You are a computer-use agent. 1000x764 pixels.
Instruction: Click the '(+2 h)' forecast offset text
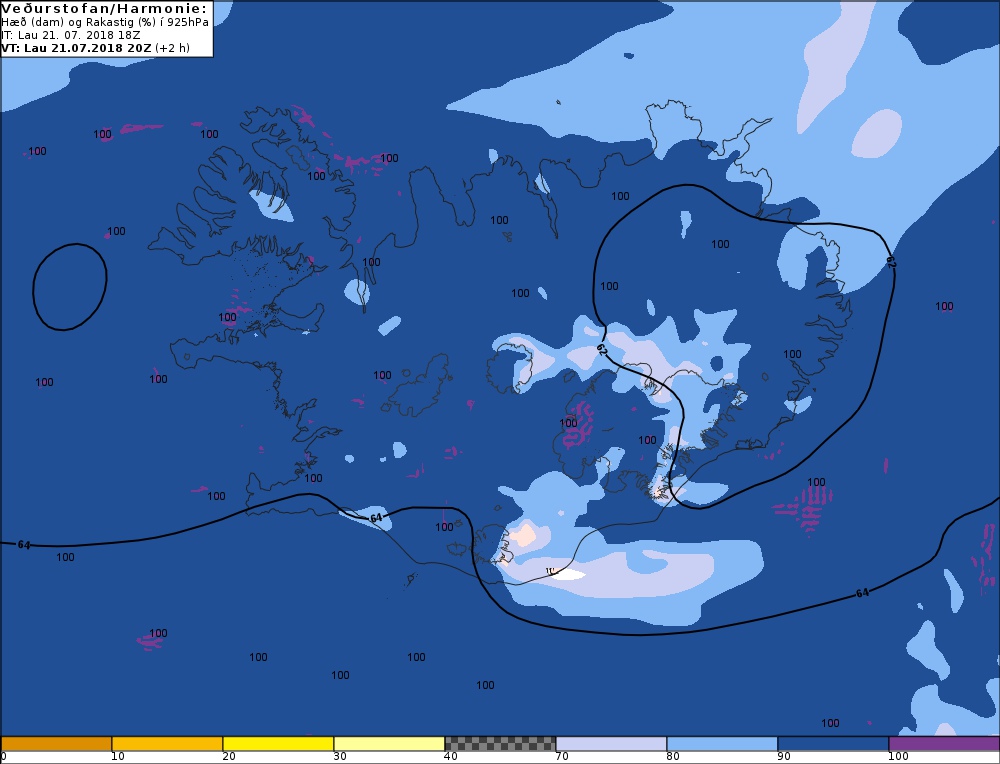172,48
